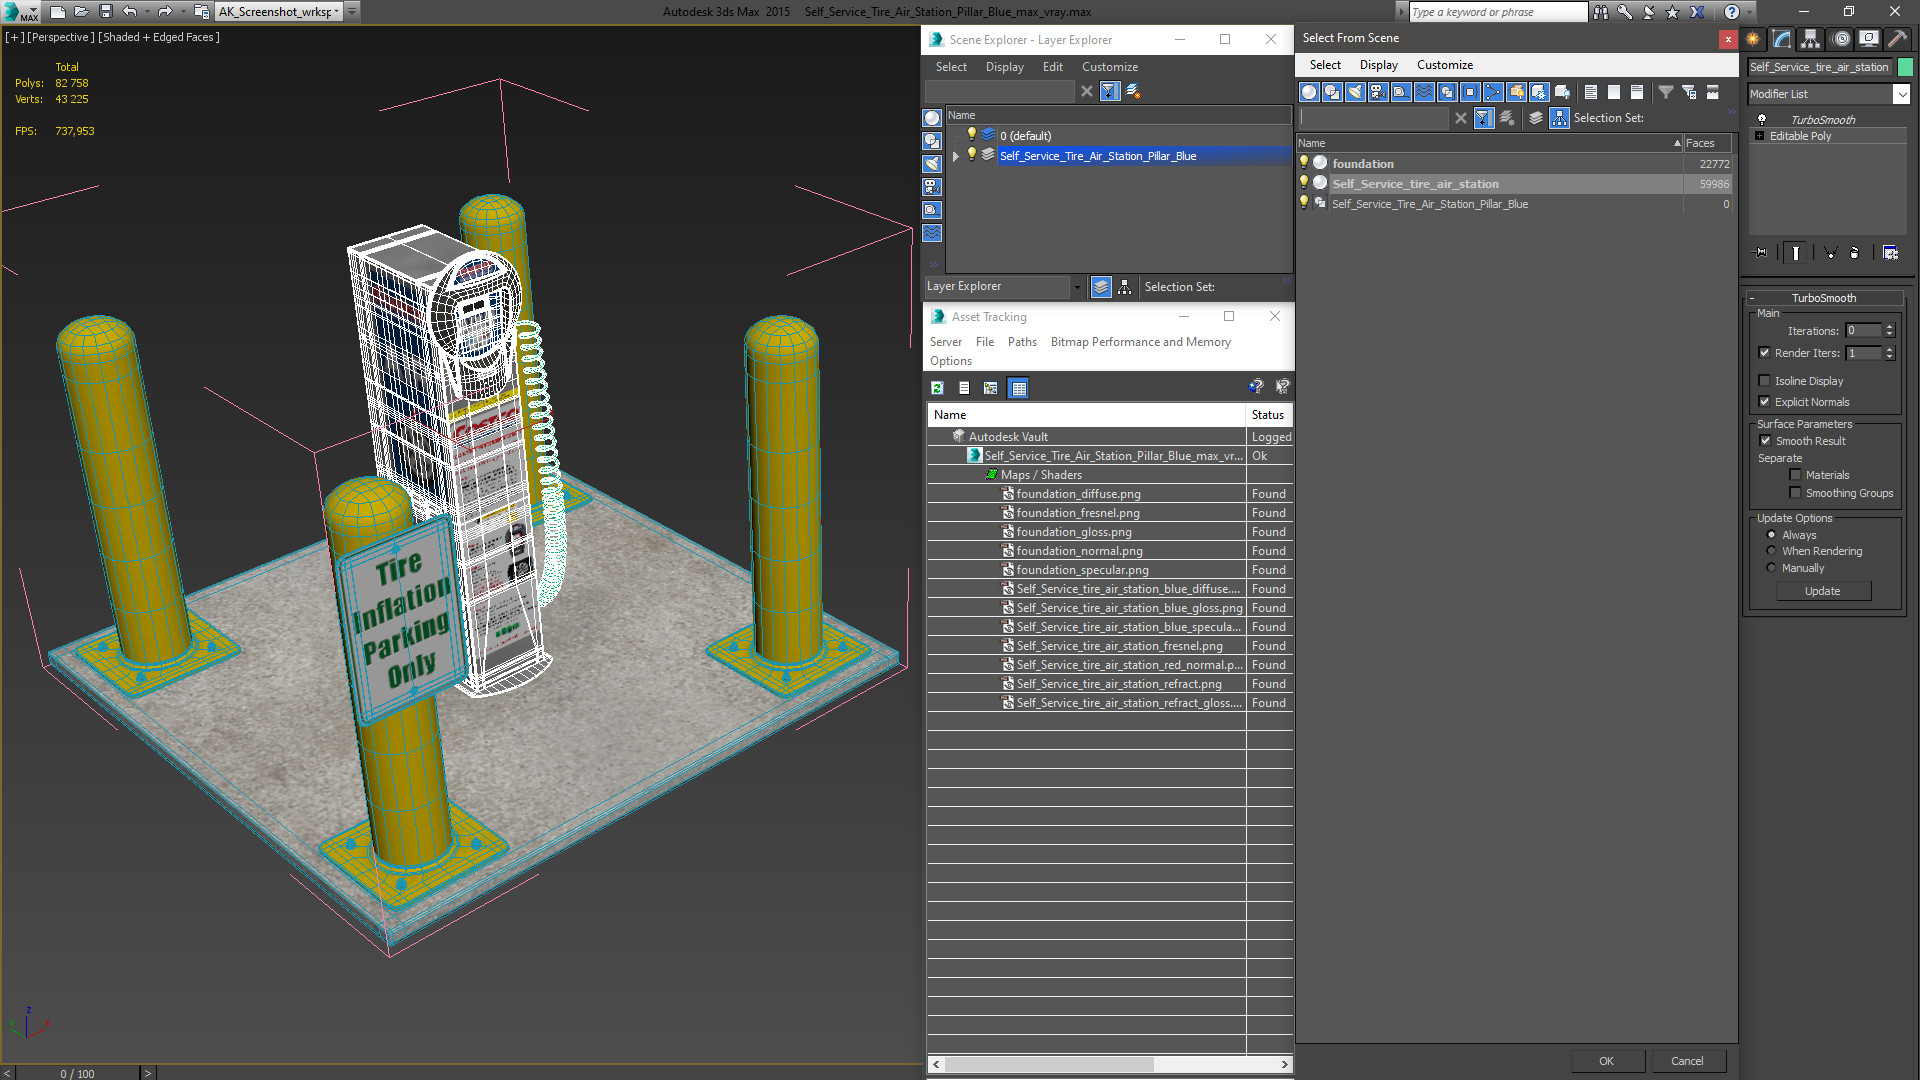Open Bitmap Performance and Memory menu
The height and width of the screenshot is (1080, 1920).
1140,342
